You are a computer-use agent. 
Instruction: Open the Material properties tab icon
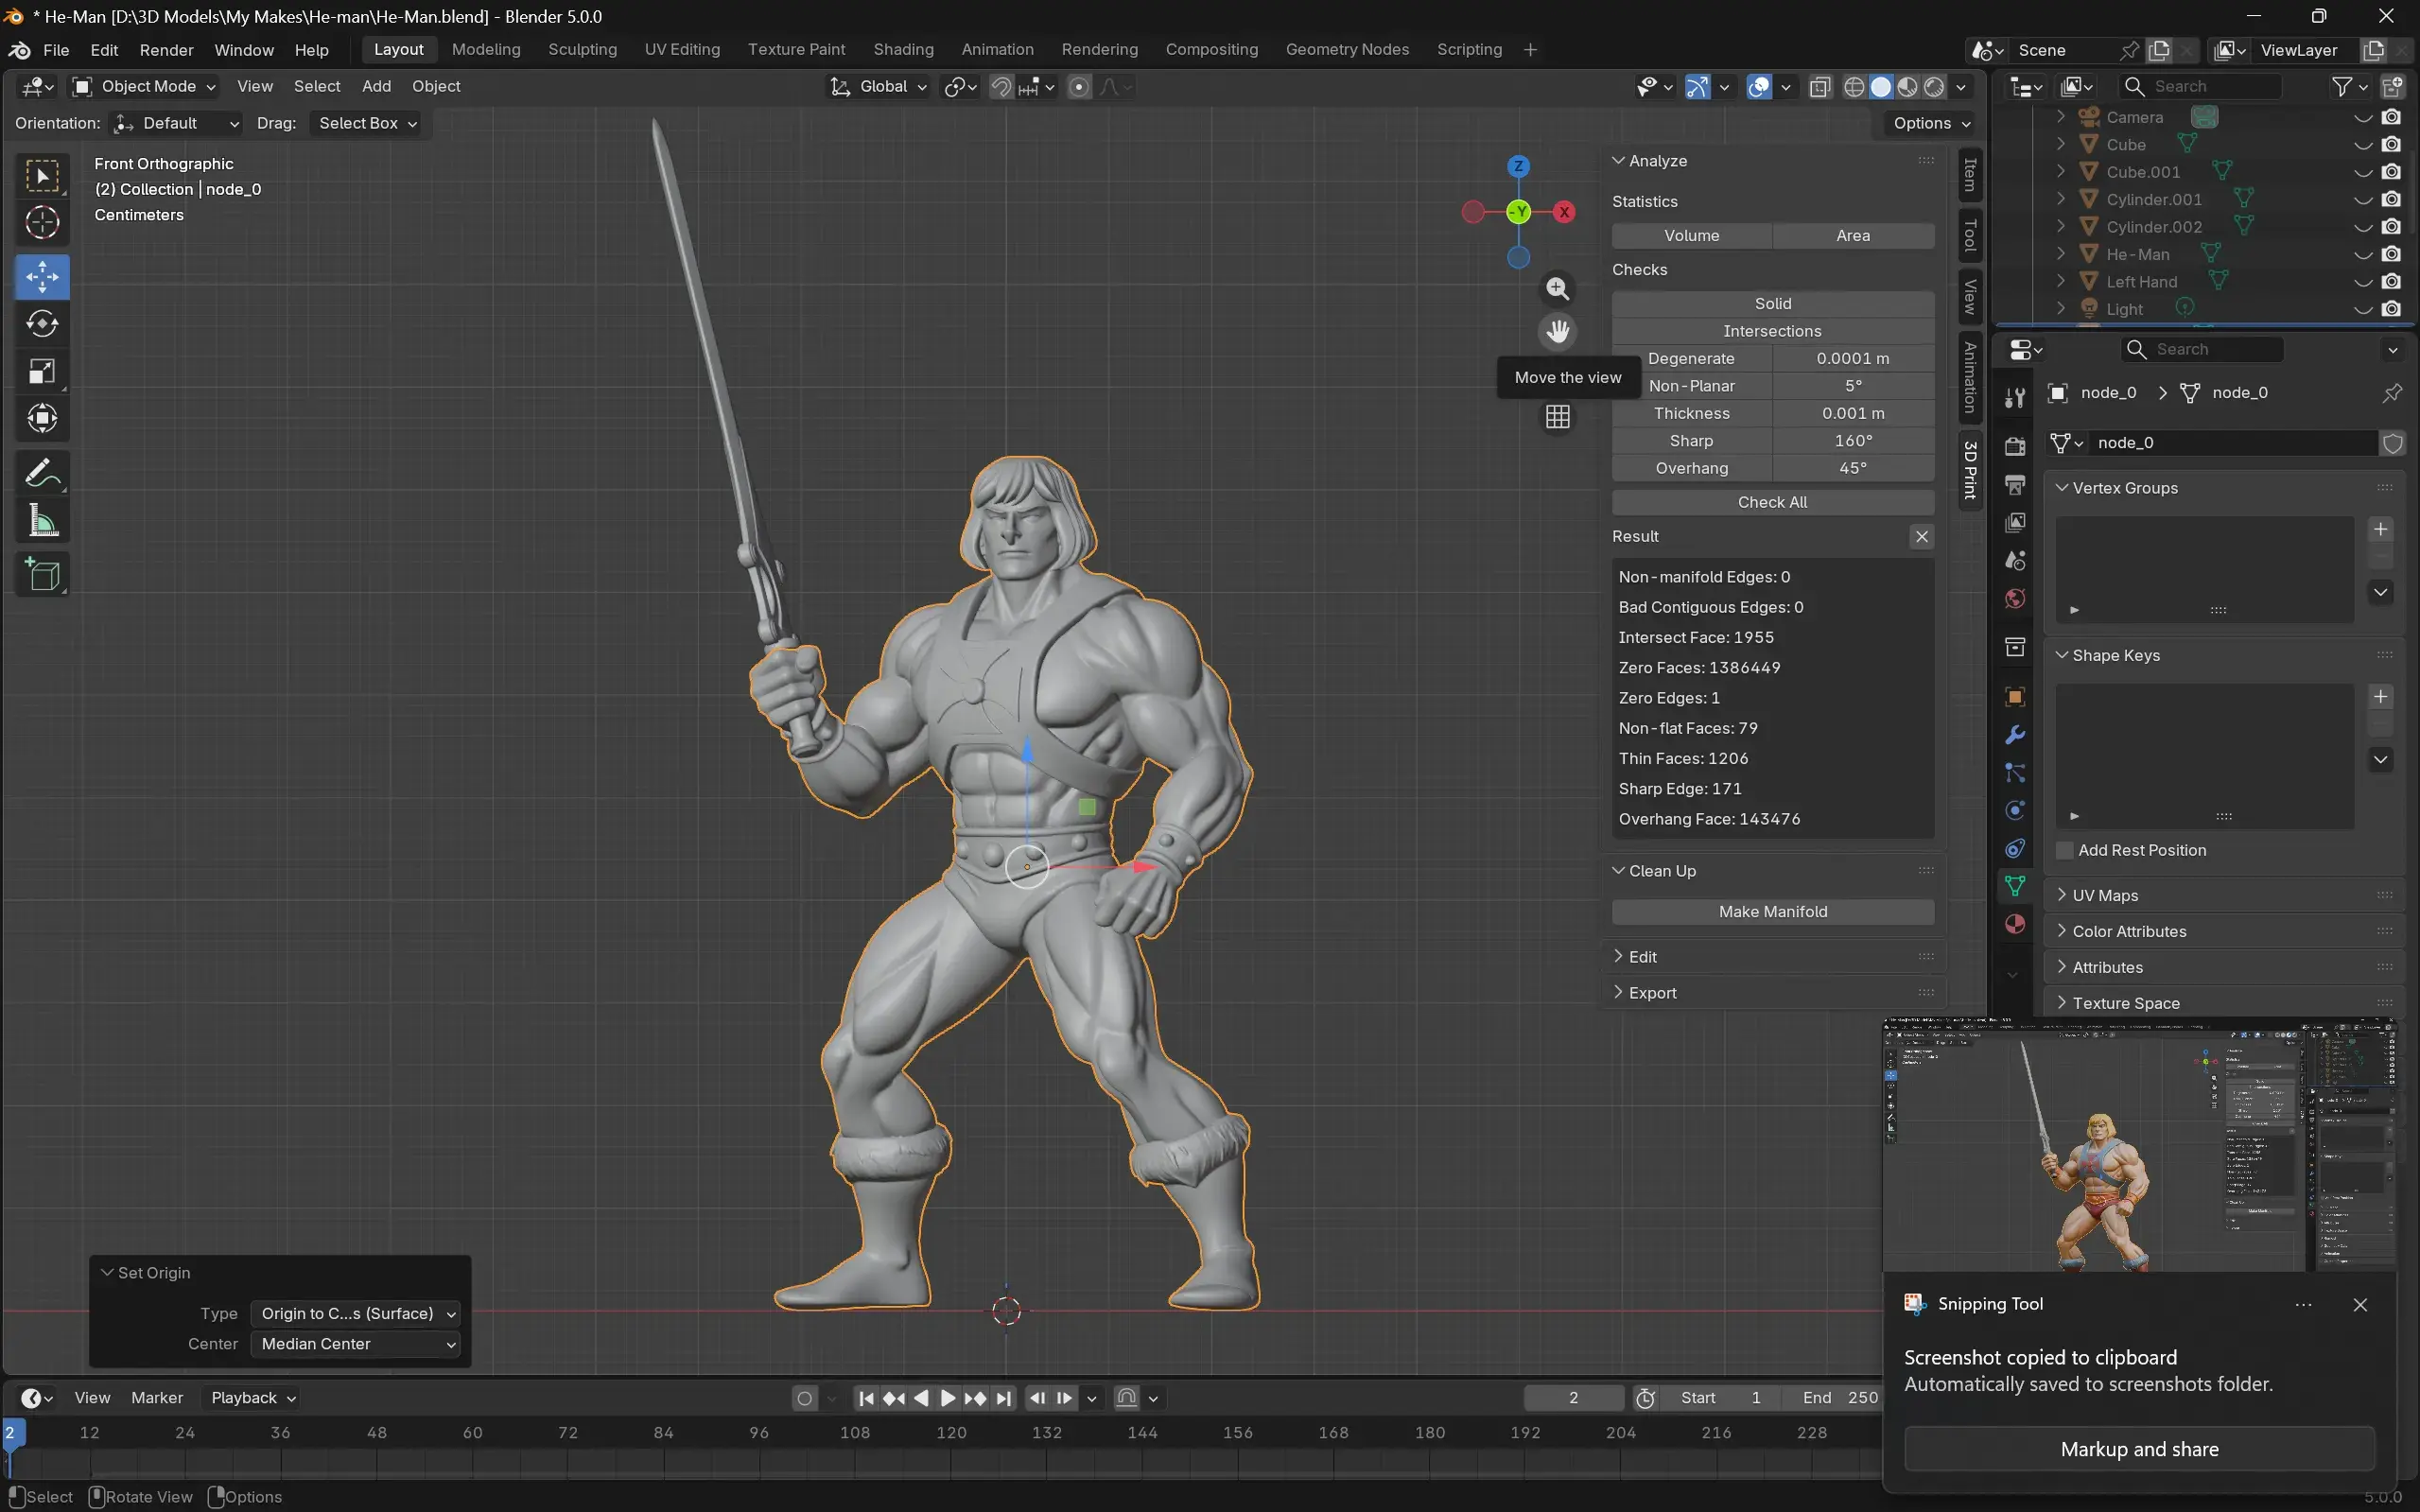click(2014, 924)
